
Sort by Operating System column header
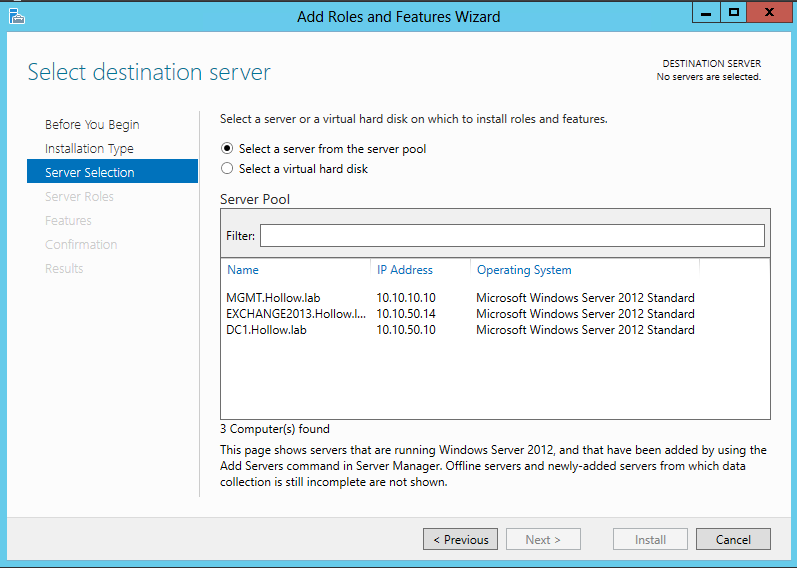coord(524,270)
